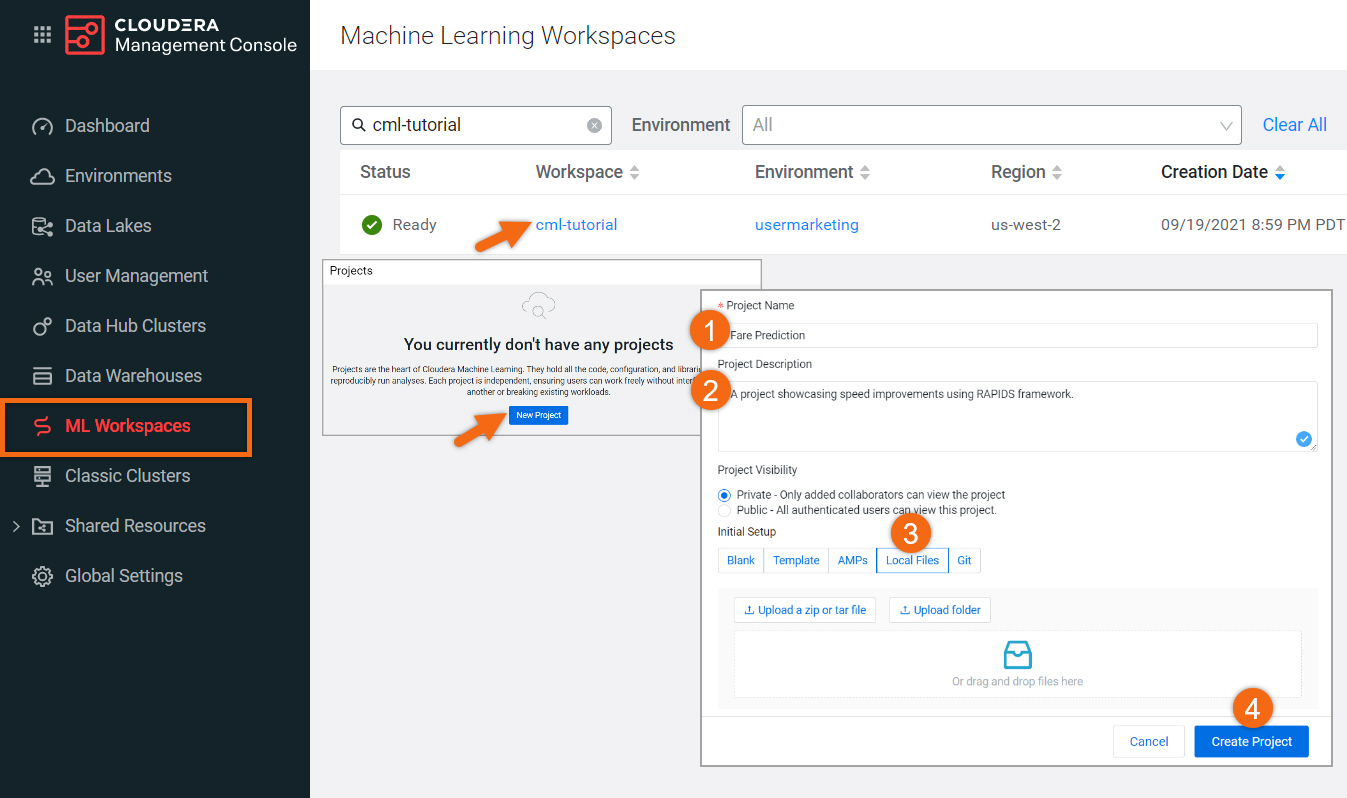Click the Project Name input field
The height and width of the screenshot is (798, 1347).
pos(1017,335)
